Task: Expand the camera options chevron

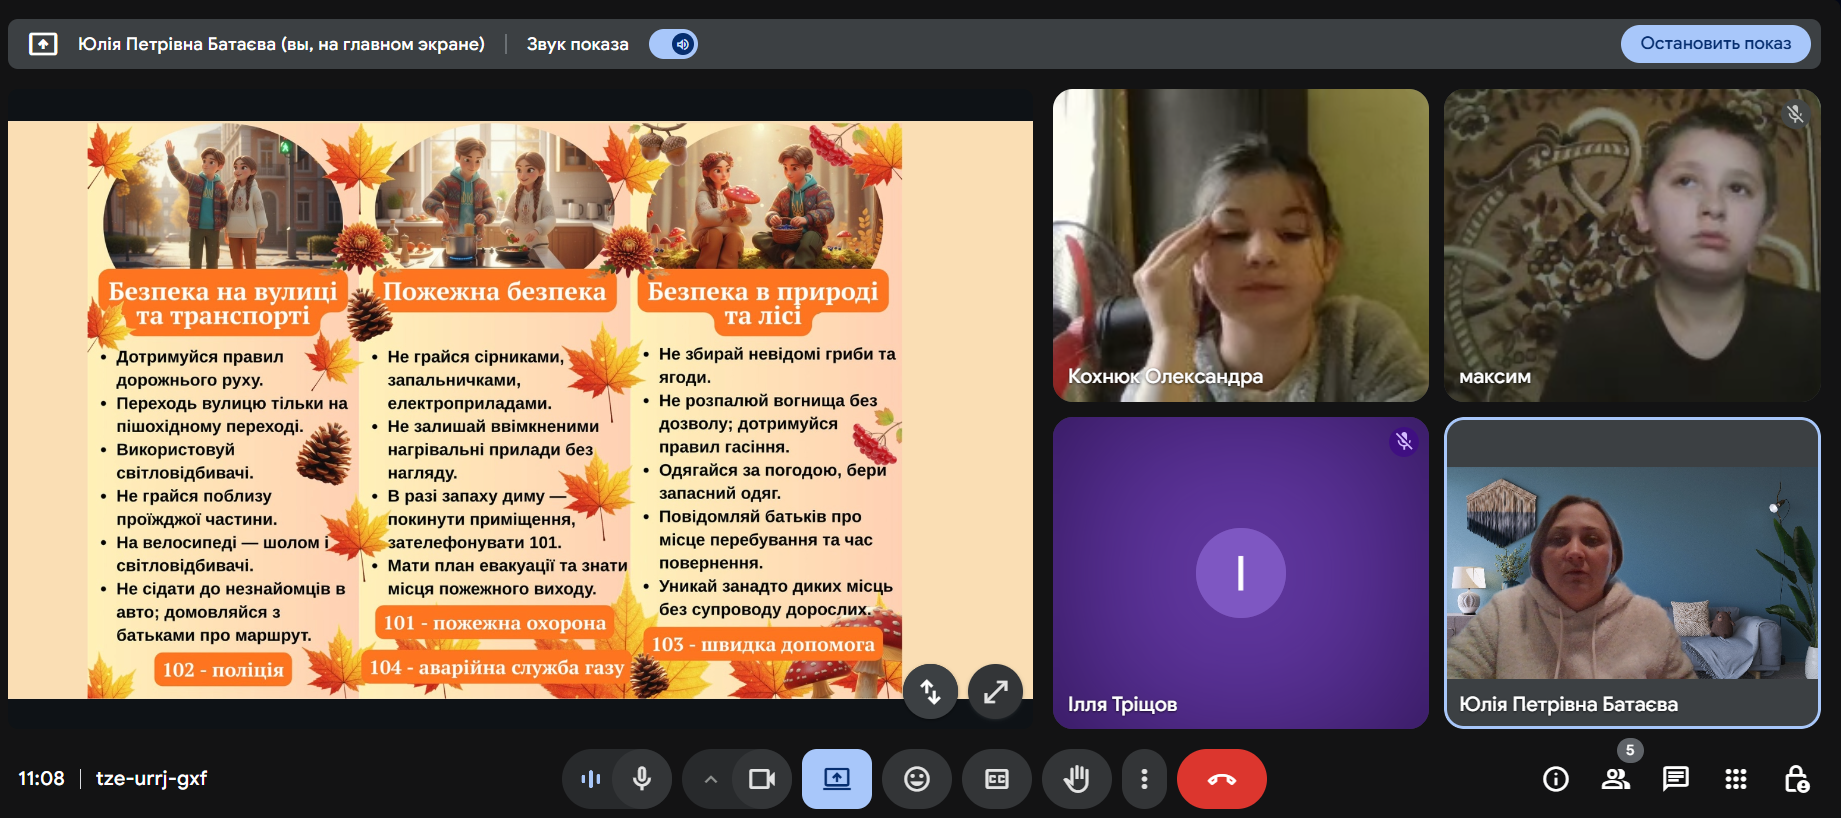Action: (x=710, y=779)
